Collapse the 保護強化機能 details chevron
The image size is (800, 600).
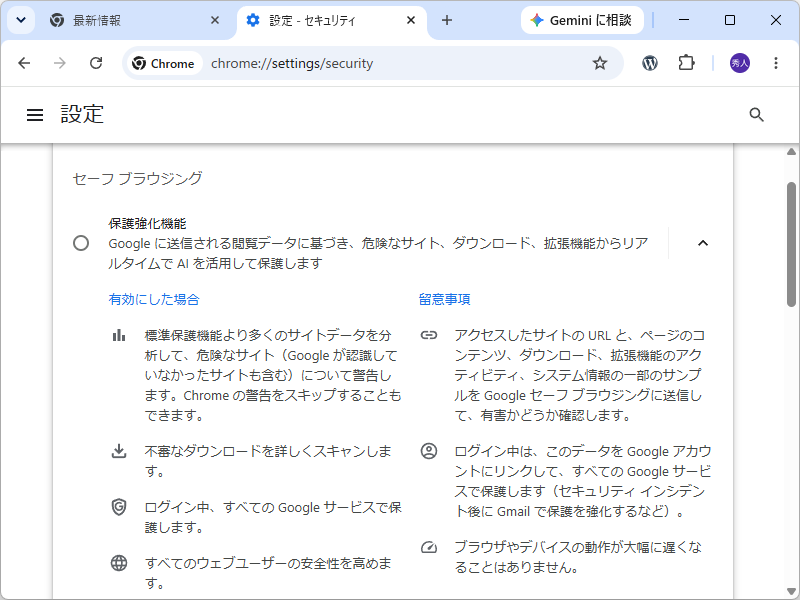tap(703, 243)
